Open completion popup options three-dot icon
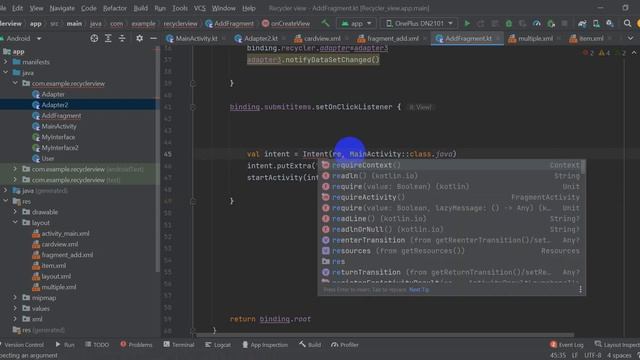 [580, 290]
